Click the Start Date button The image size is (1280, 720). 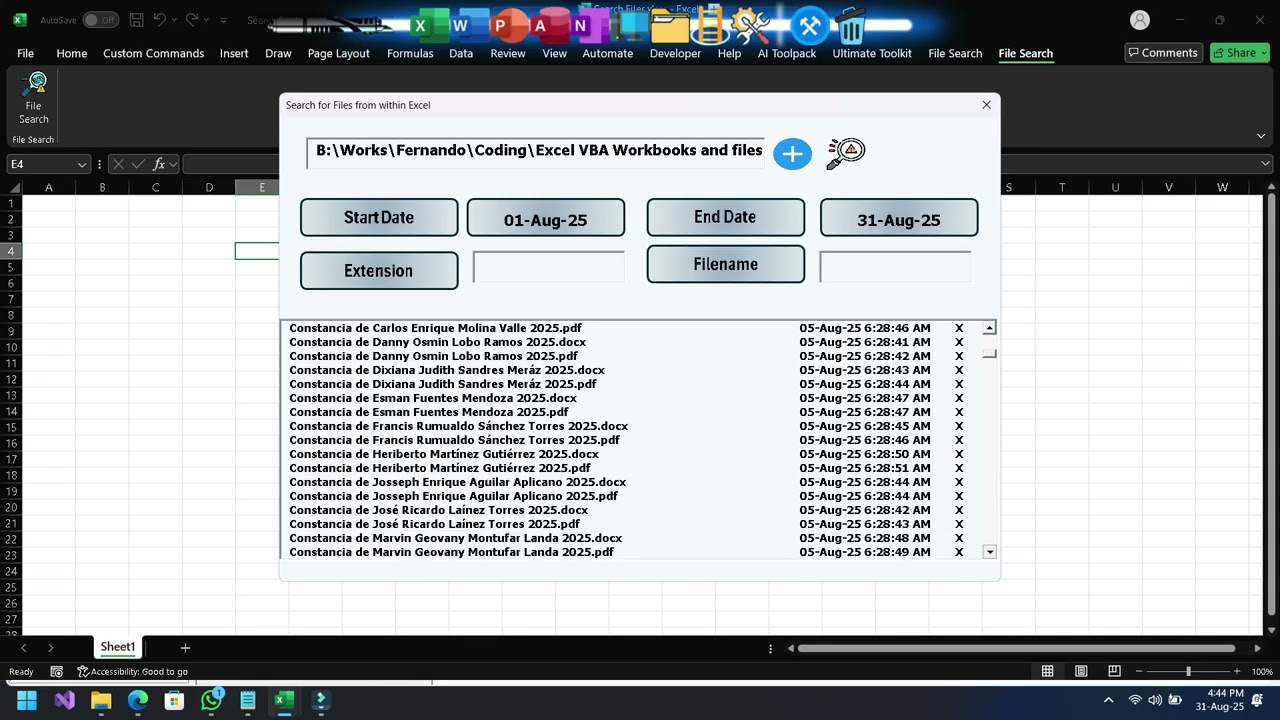379,217
